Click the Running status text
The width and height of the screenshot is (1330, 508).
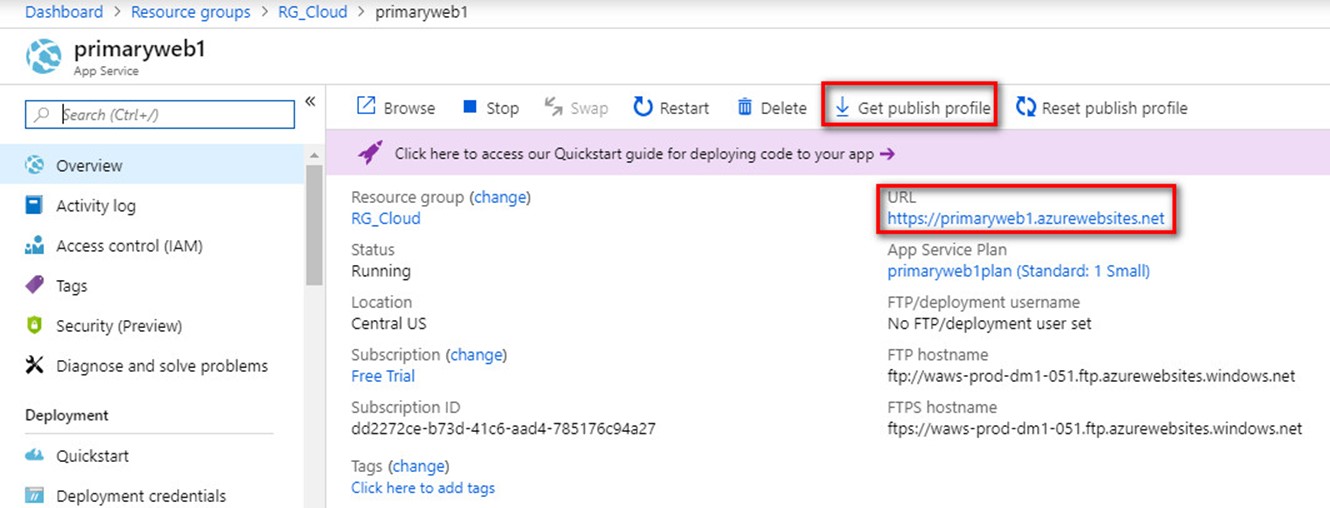pyautogui.click(x=381, y=271)
